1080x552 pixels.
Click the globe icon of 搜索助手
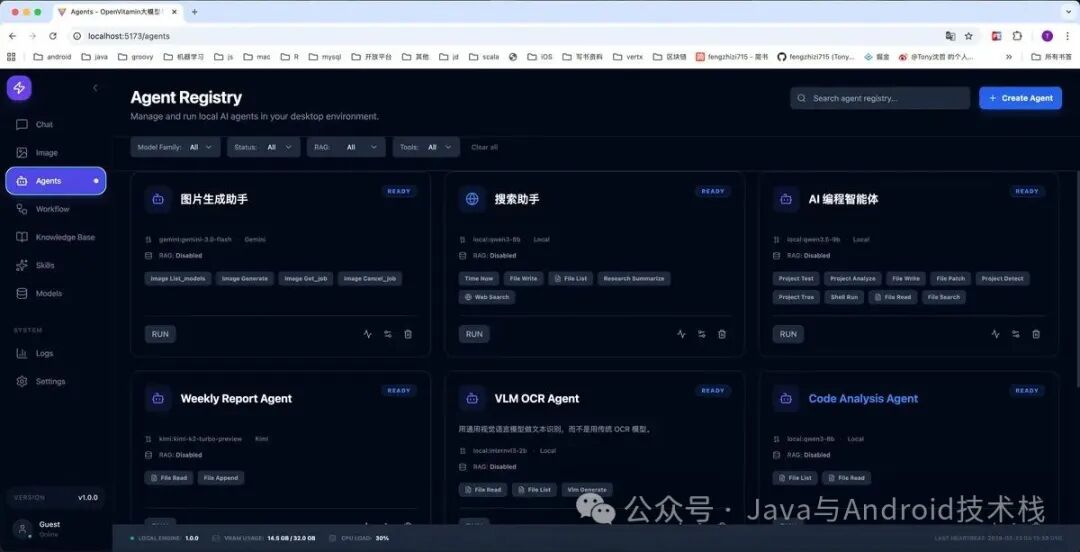(472, 199)
